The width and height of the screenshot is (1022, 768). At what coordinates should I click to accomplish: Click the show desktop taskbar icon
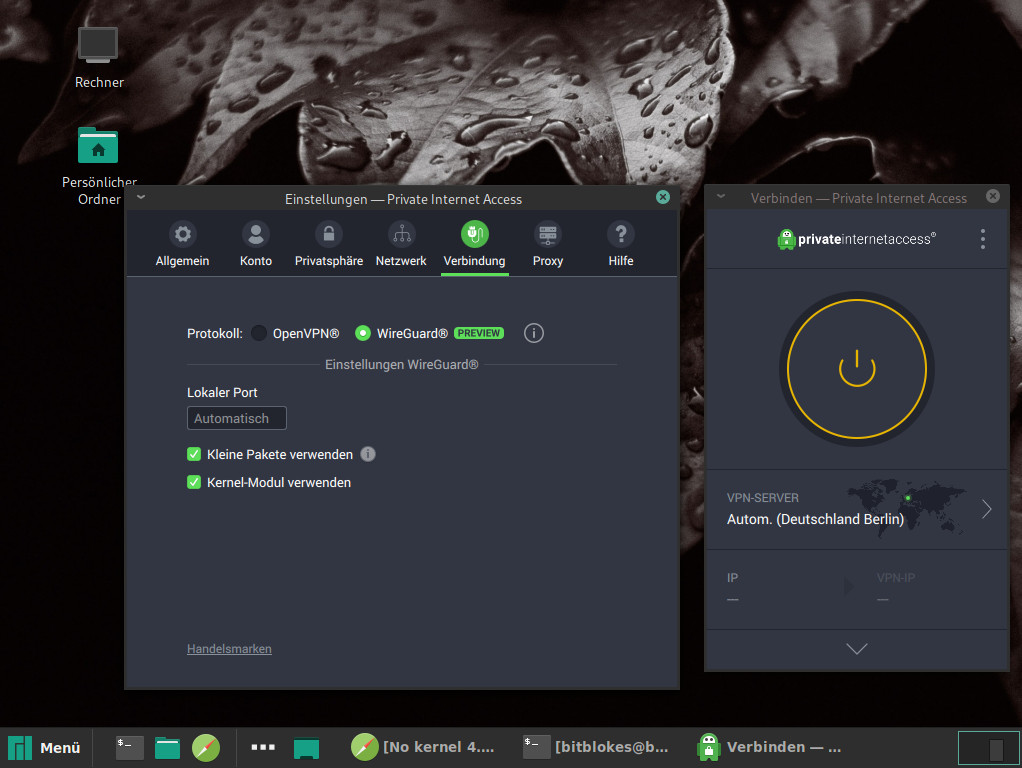(x=306, y=748)
